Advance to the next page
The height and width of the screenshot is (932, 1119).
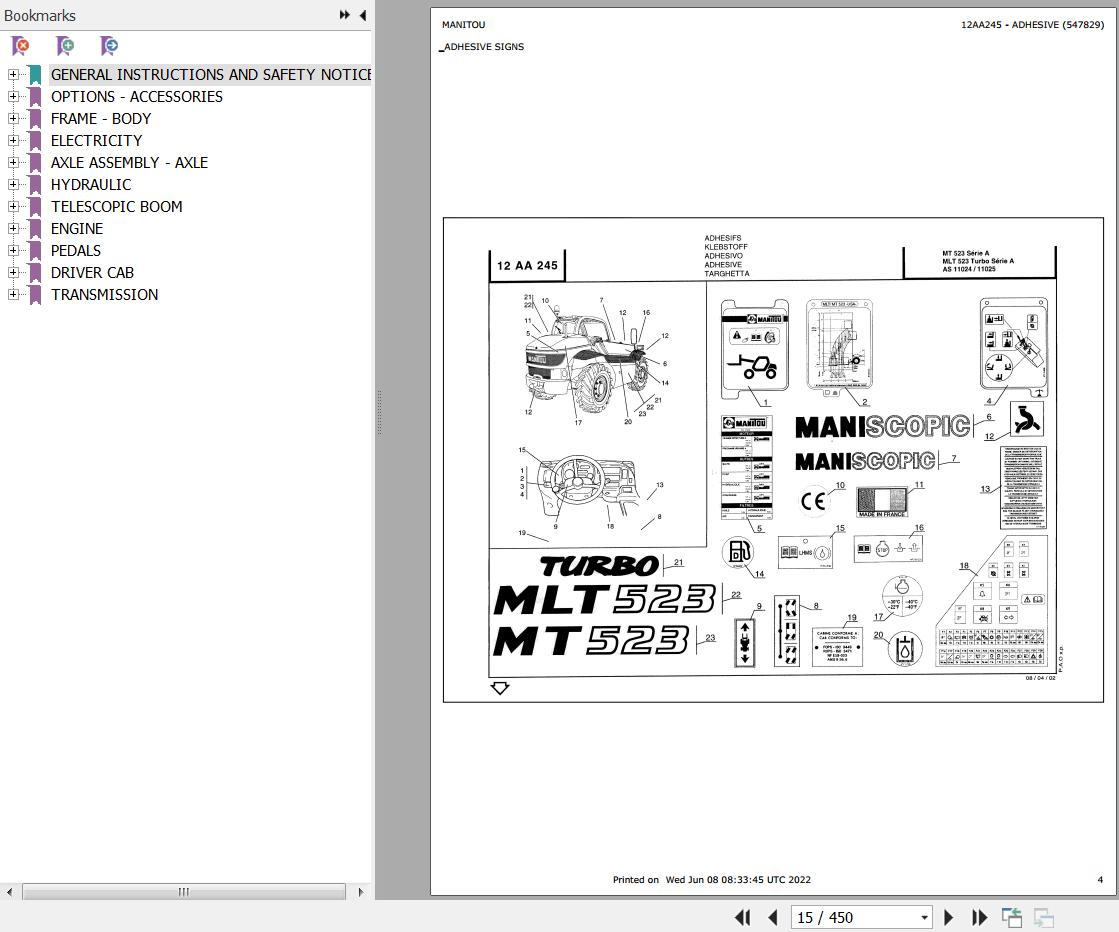[x=947, y=917]
